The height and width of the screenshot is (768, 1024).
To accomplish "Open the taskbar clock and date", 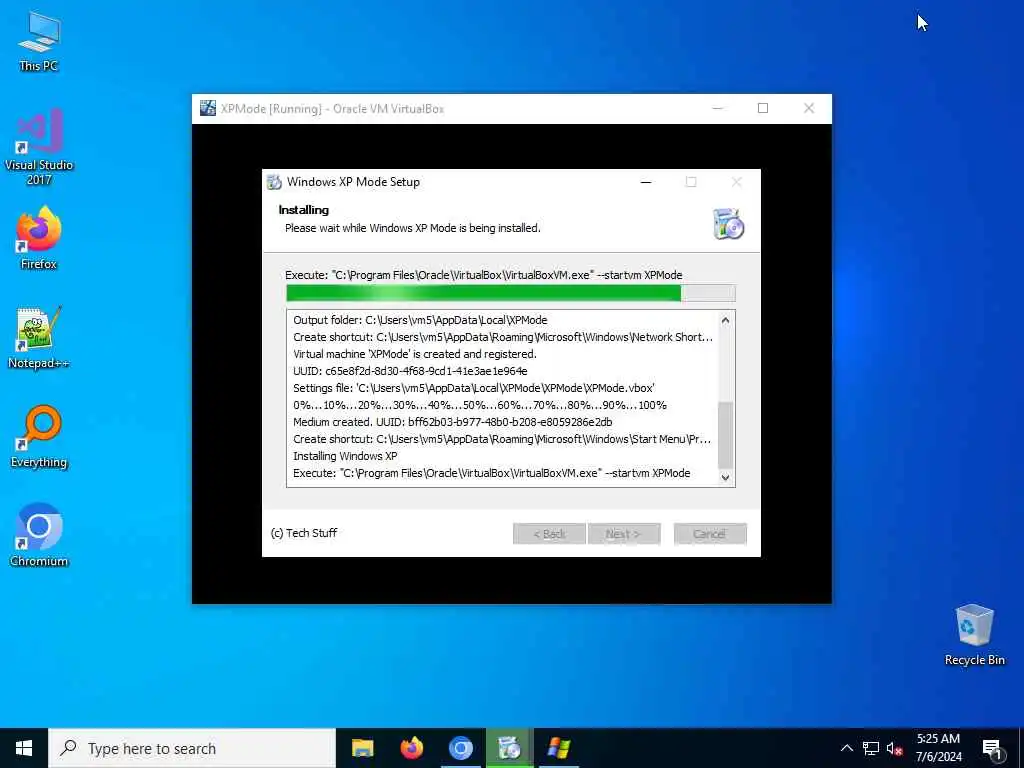I will tap(938, 748).
